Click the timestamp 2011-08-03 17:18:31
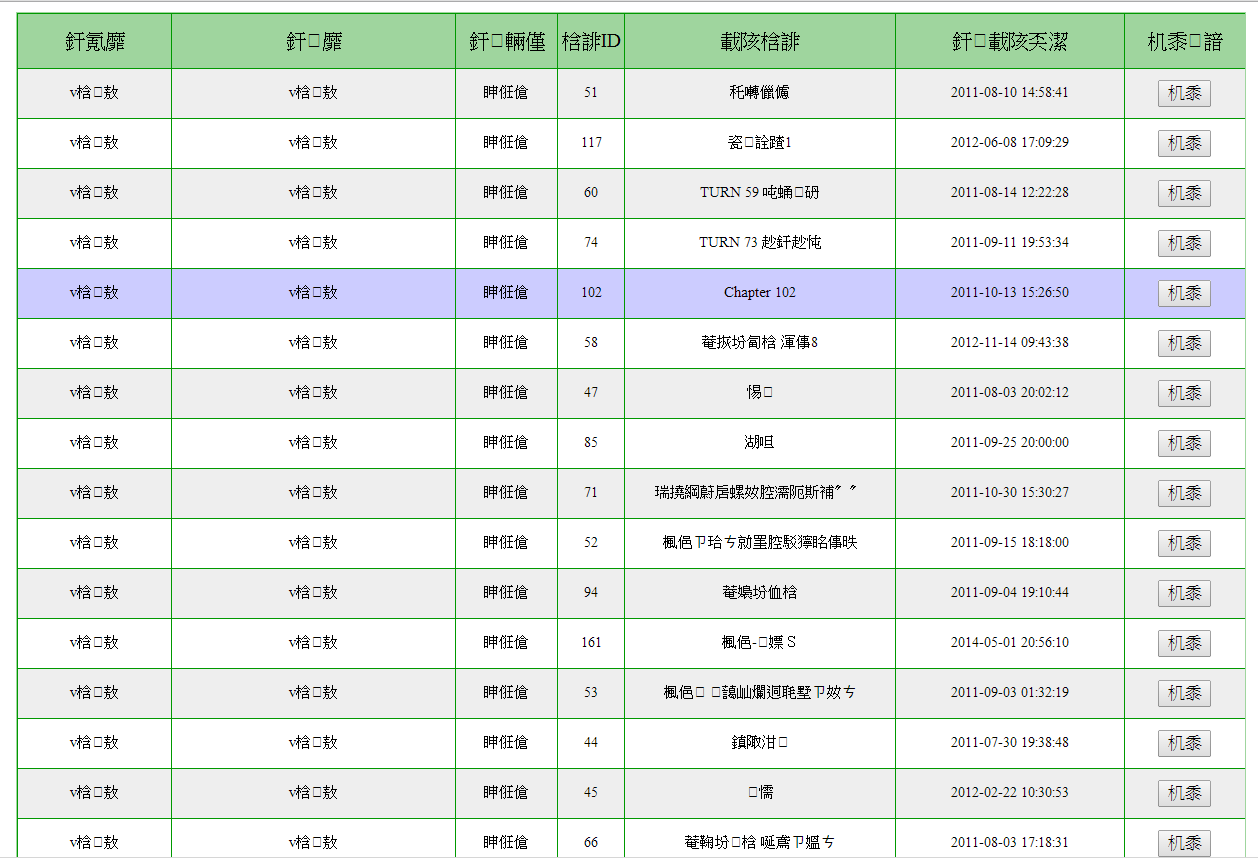The width and height of the screenshot is (1258, 858). tap(1009, 843)
